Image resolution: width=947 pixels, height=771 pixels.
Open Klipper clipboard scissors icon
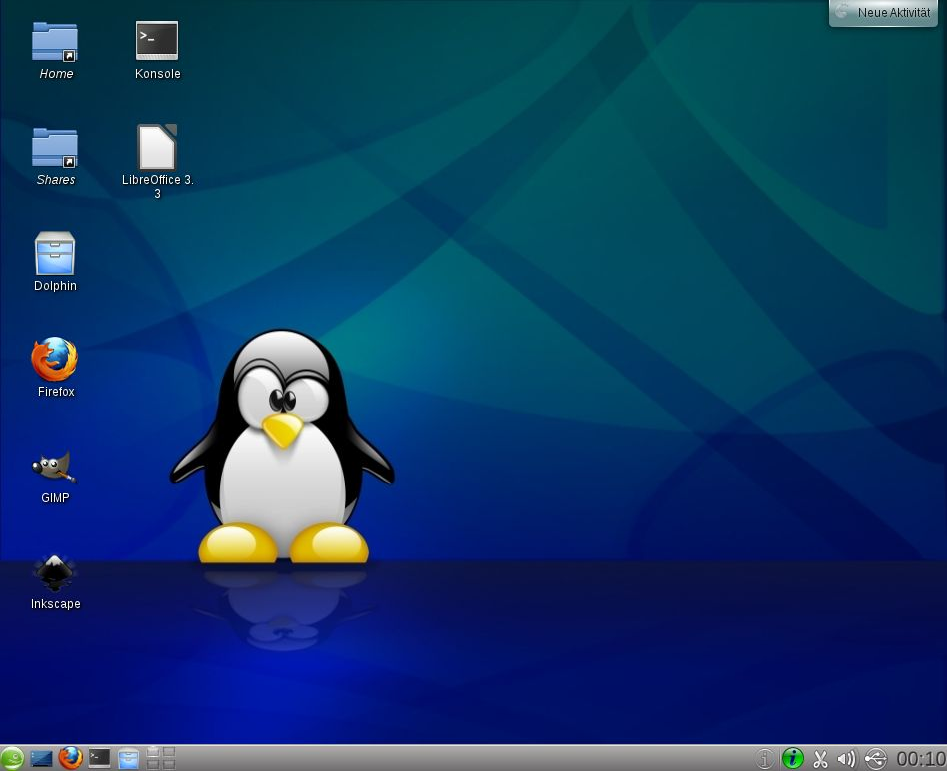(x=820, y=759)
